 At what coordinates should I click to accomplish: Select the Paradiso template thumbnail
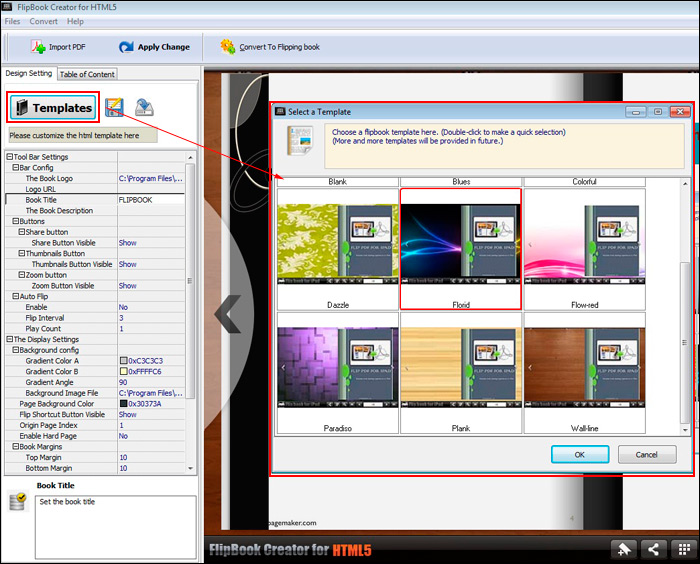338,373
